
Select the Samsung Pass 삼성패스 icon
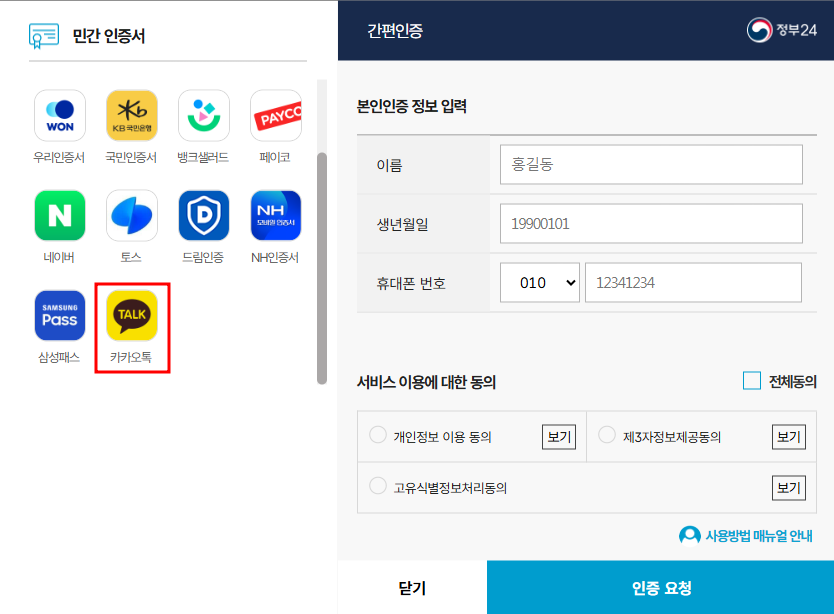60,316
